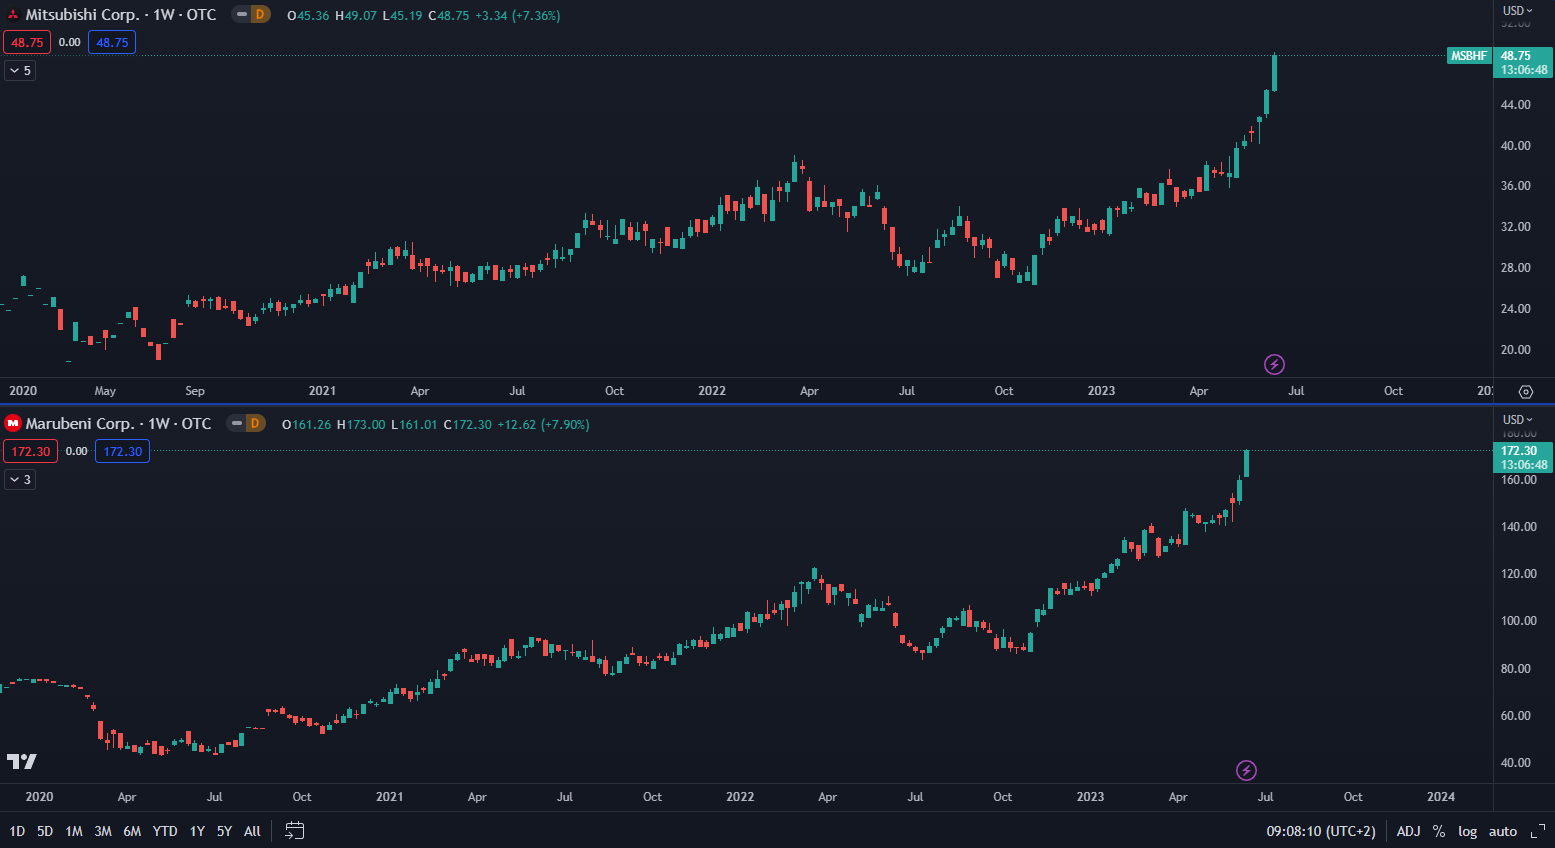Click the MSBHF price label on the scale

point(1469,56)
